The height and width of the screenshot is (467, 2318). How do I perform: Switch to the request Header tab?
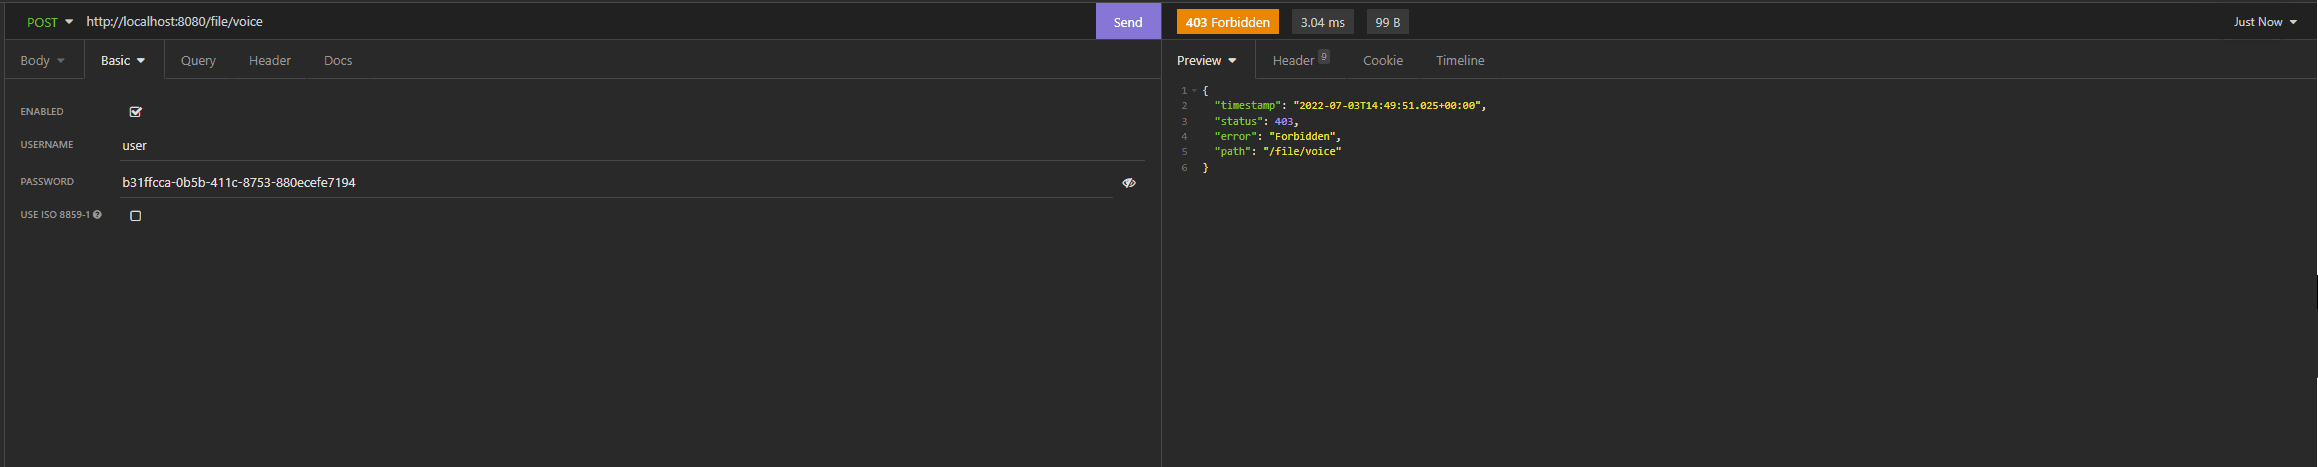click(270, 61)
